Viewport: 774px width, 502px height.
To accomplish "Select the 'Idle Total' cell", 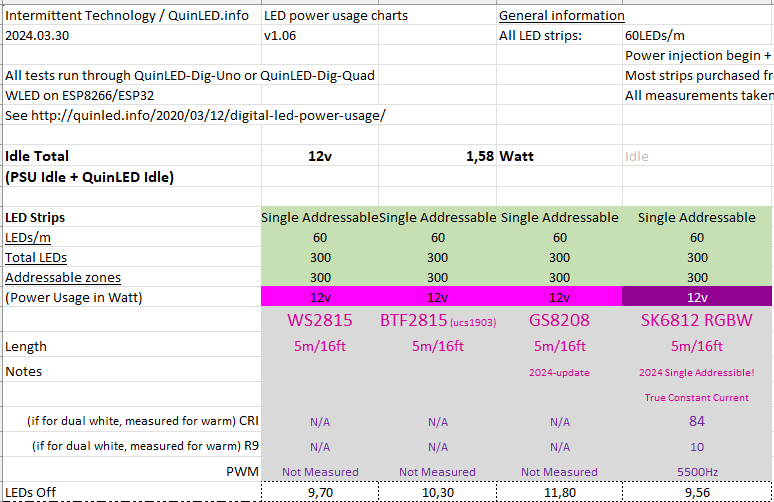I will tap(37, 156).
